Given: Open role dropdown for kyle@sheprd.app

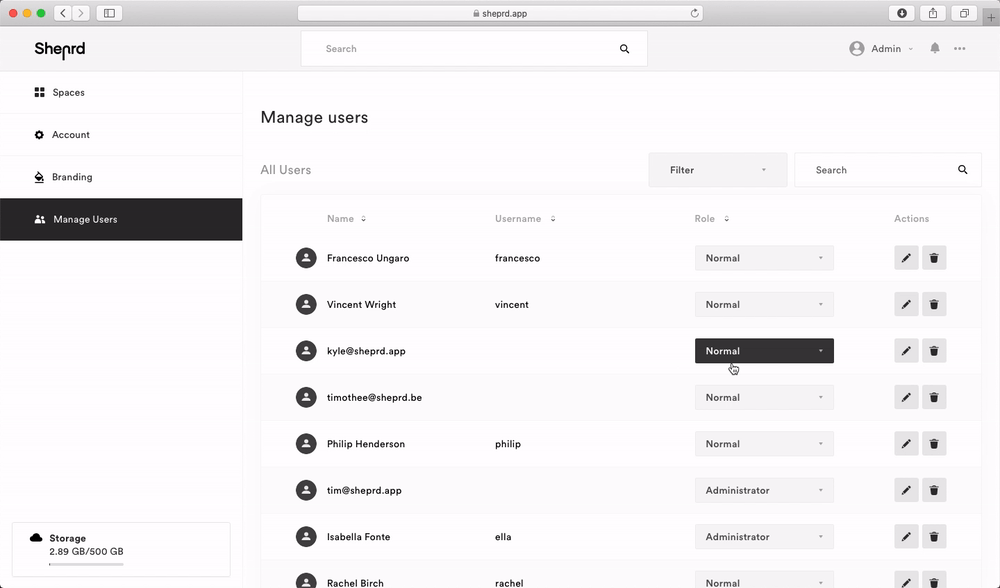Looking at the screenshot, I should [764, 351].
